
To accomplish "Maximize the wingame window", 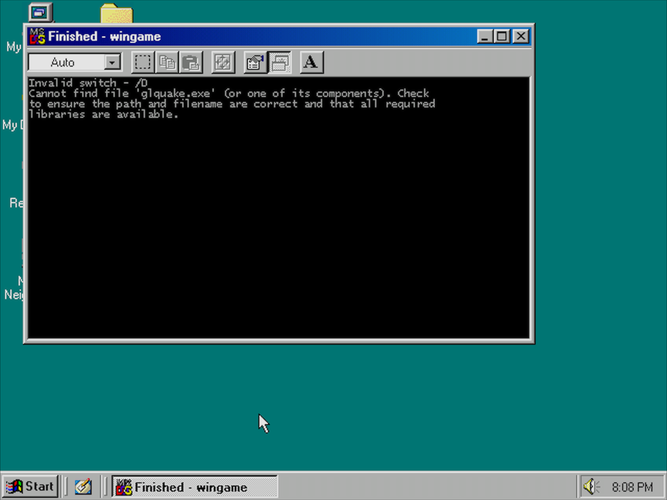I will pos(502,36).
